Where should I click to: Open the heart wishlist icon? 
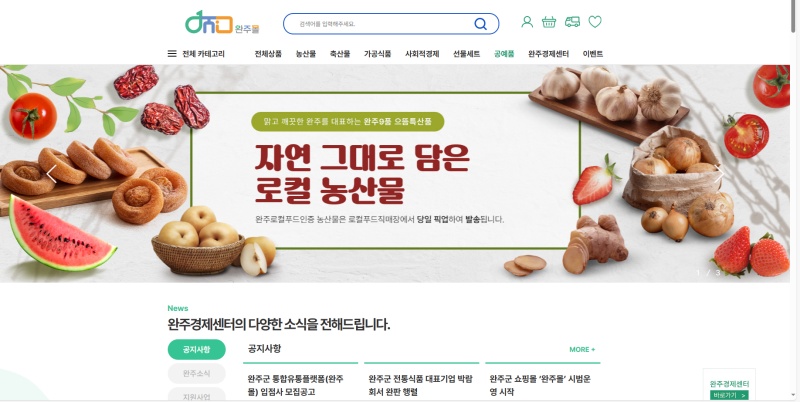point(595,22)
